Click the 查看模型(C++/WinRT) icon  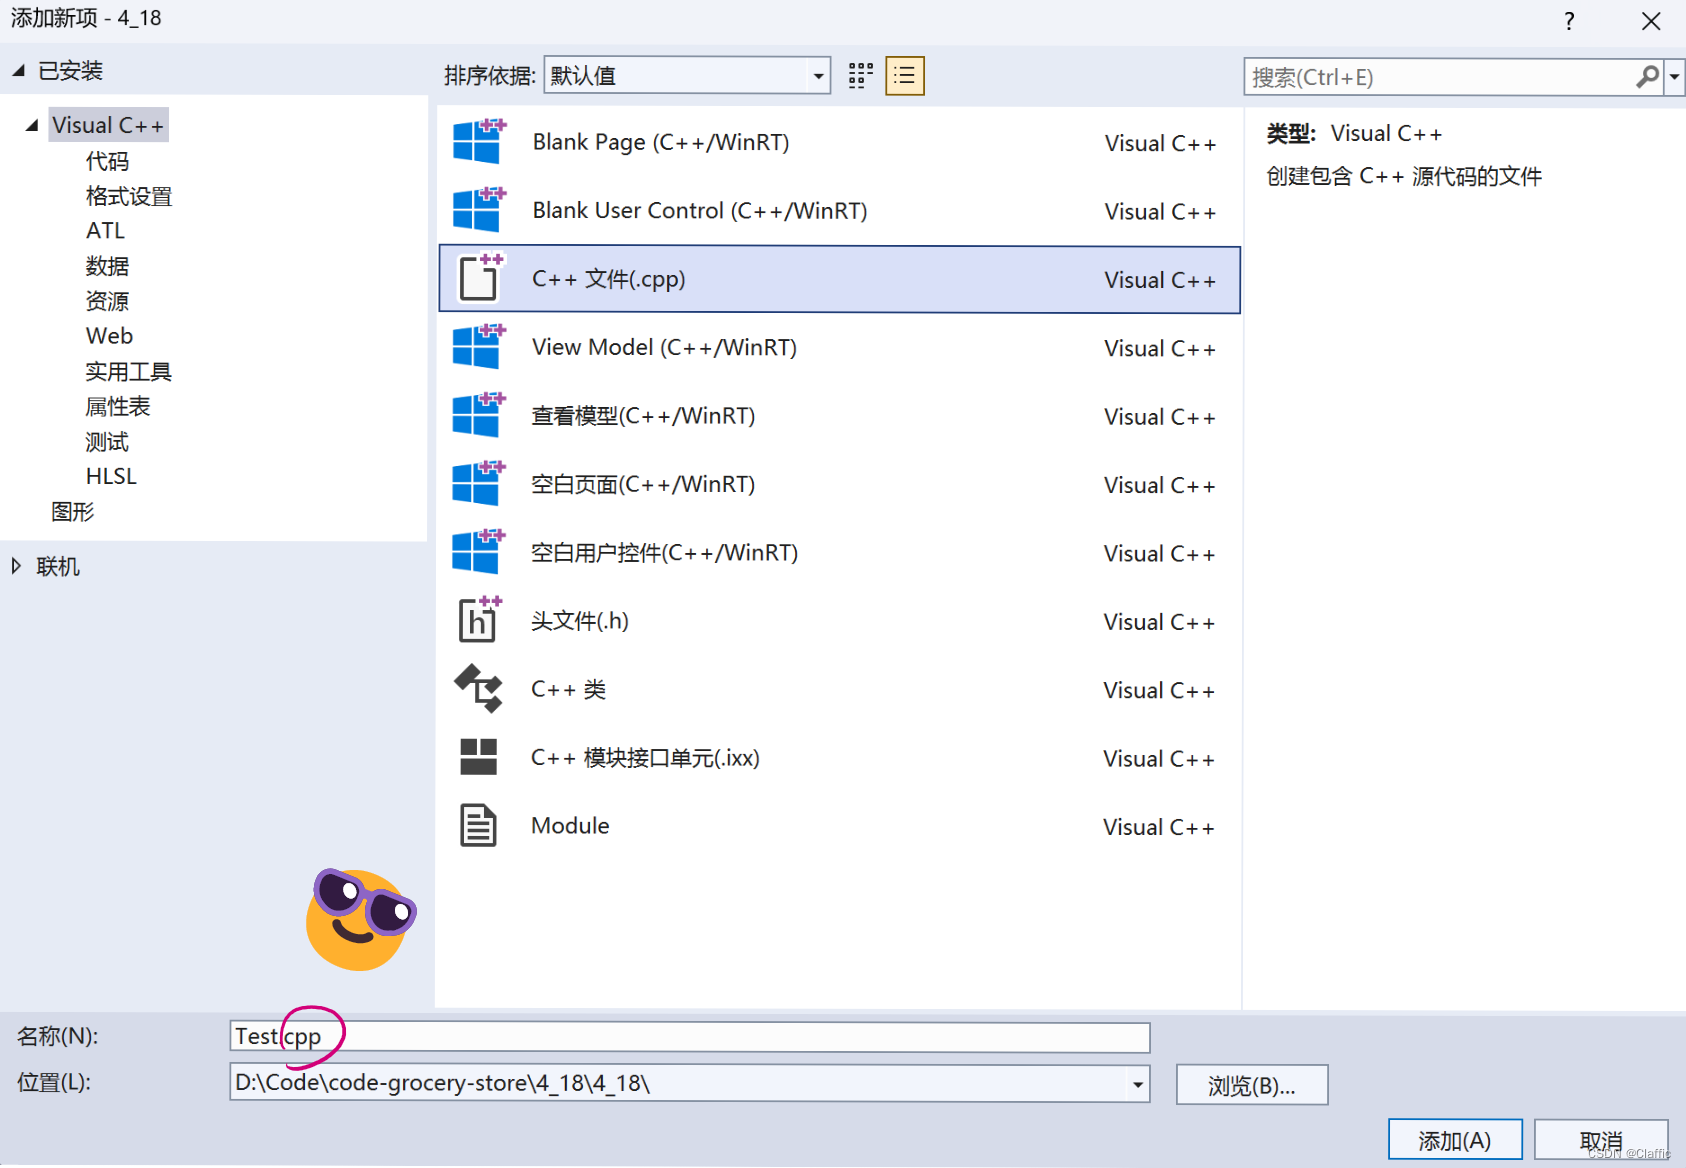pyautogui.click(x=479, y=415)
